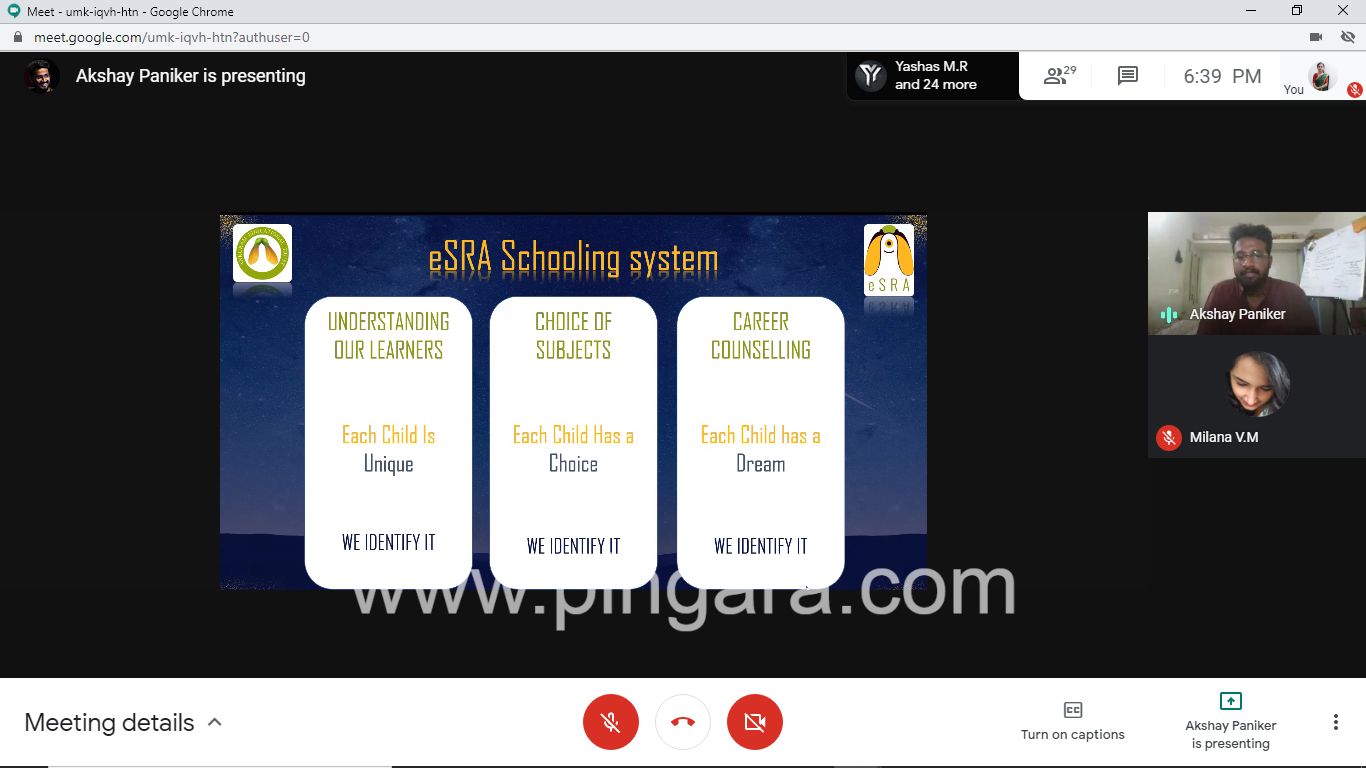This screenshot has height=768, width=1366.
Task: Turn on camera with red video button
Action: point(755,722)
